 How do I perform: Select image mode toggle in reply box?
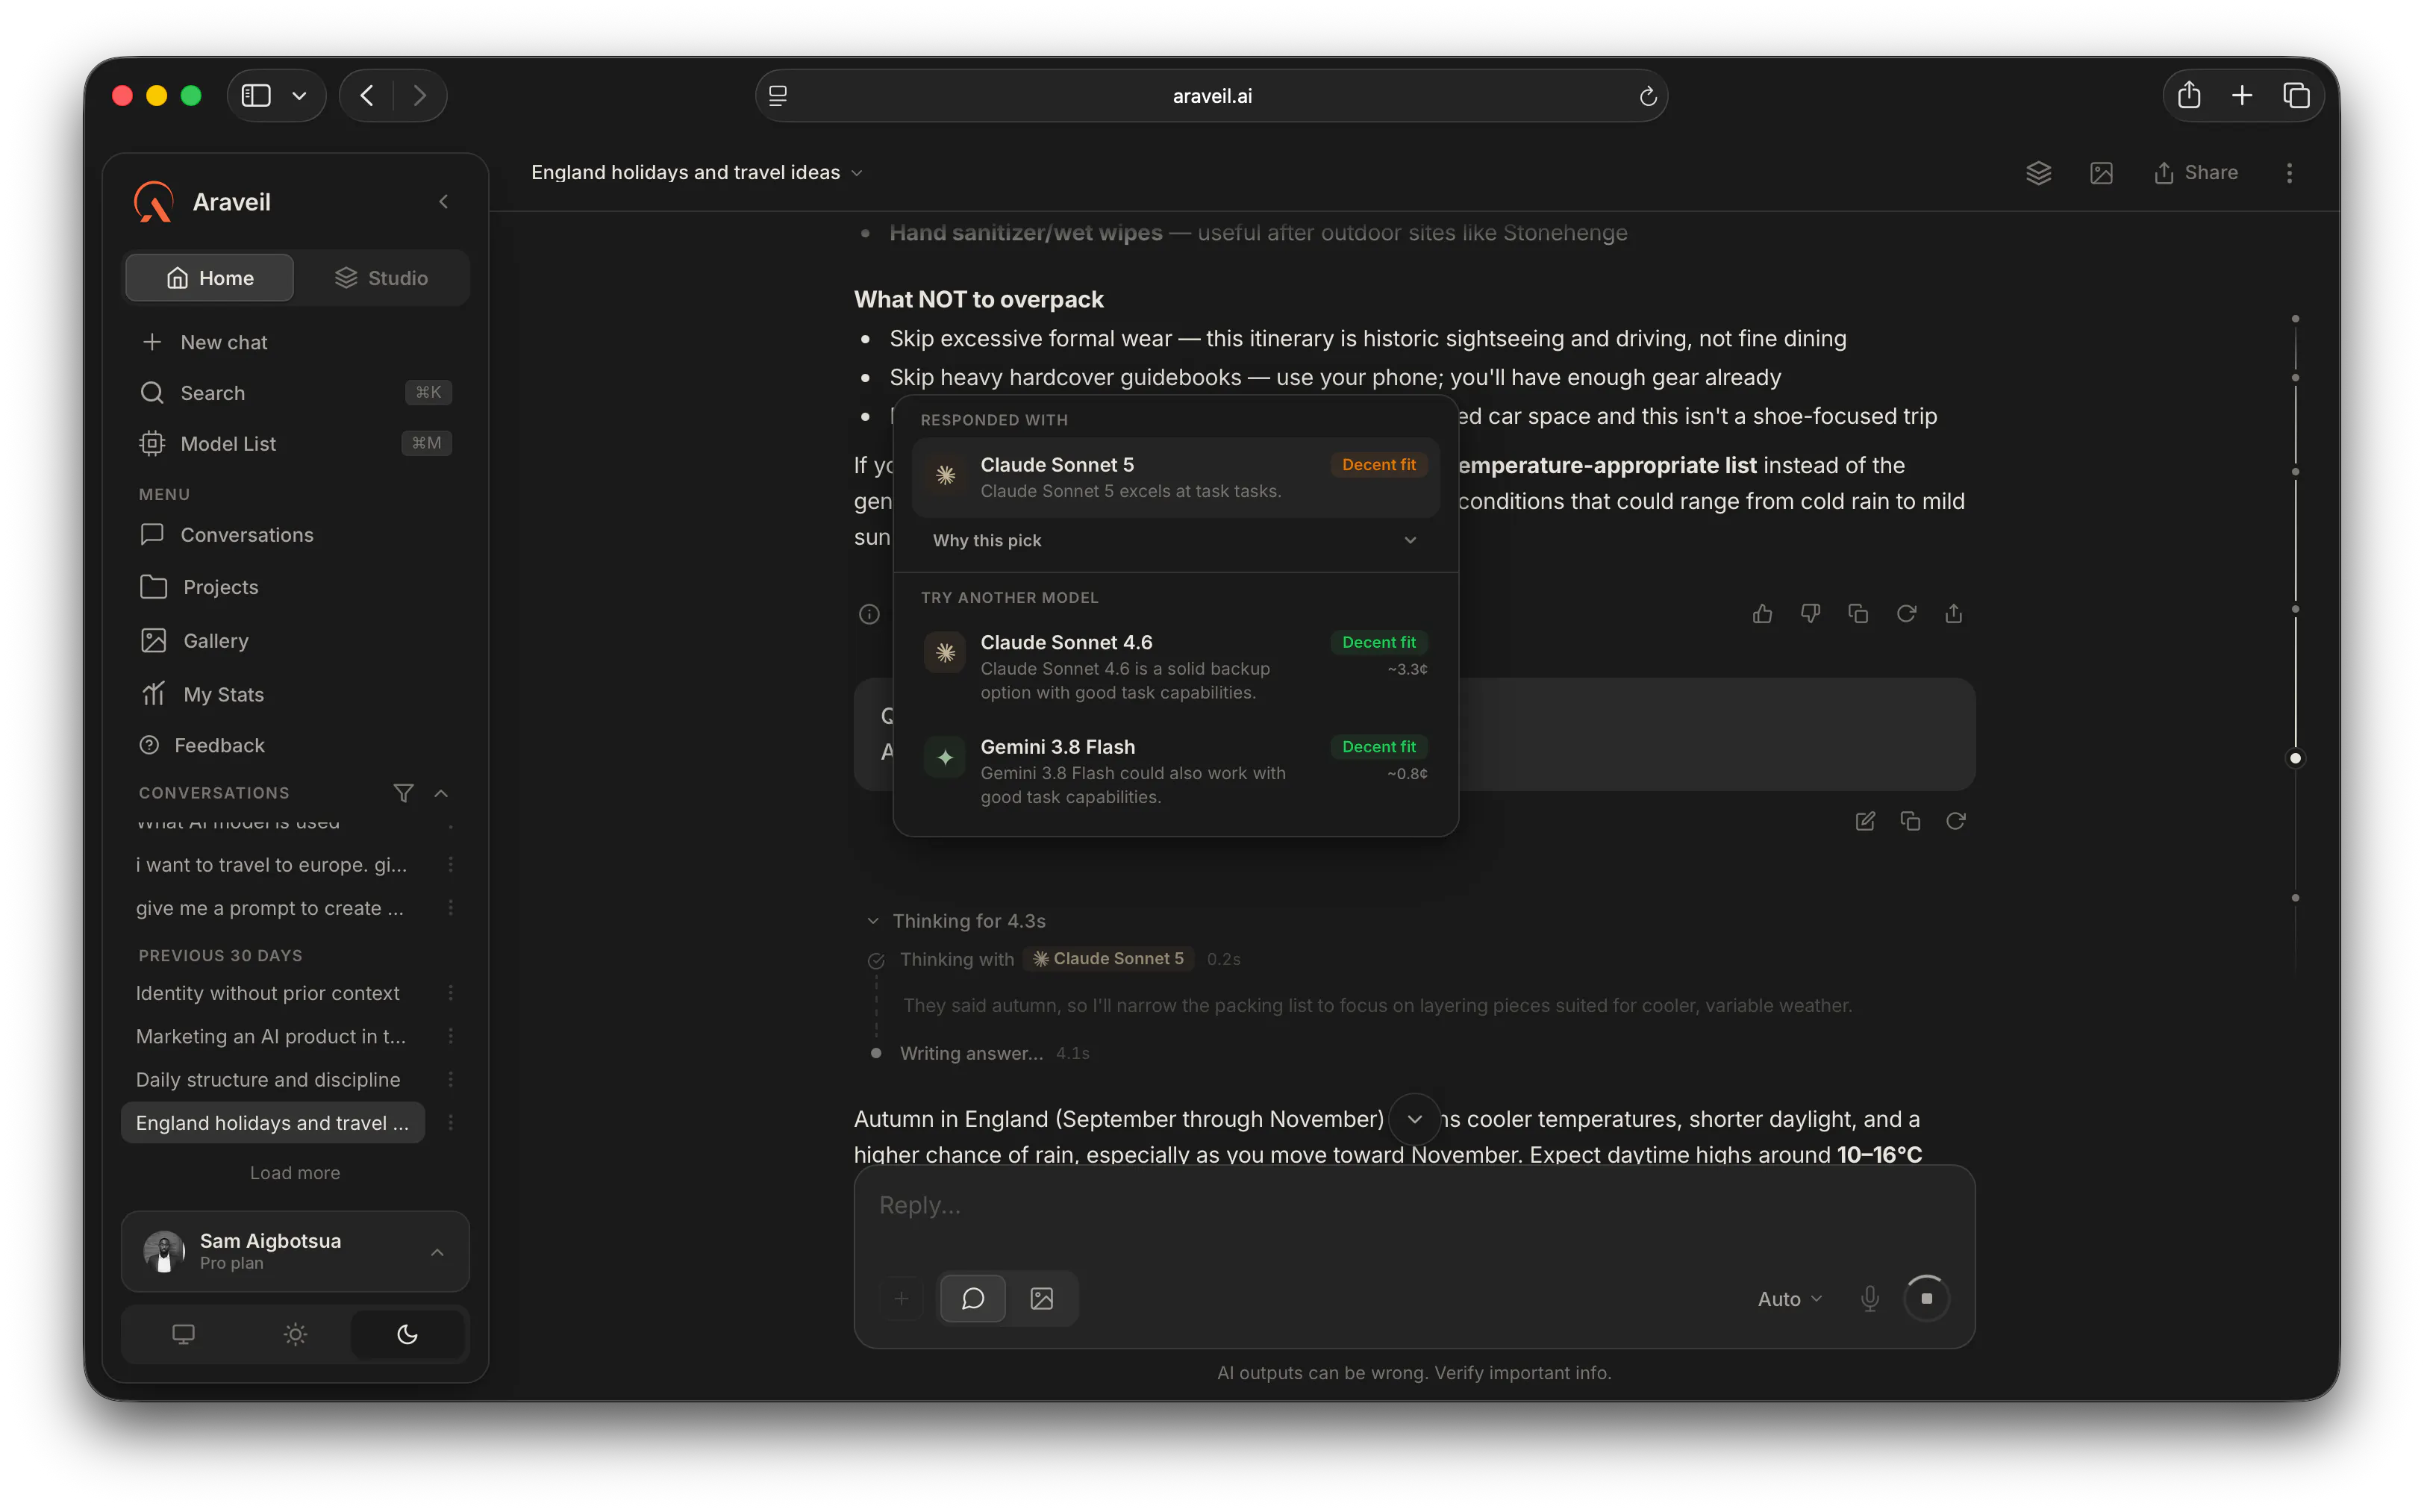tap(1041, 1298)
